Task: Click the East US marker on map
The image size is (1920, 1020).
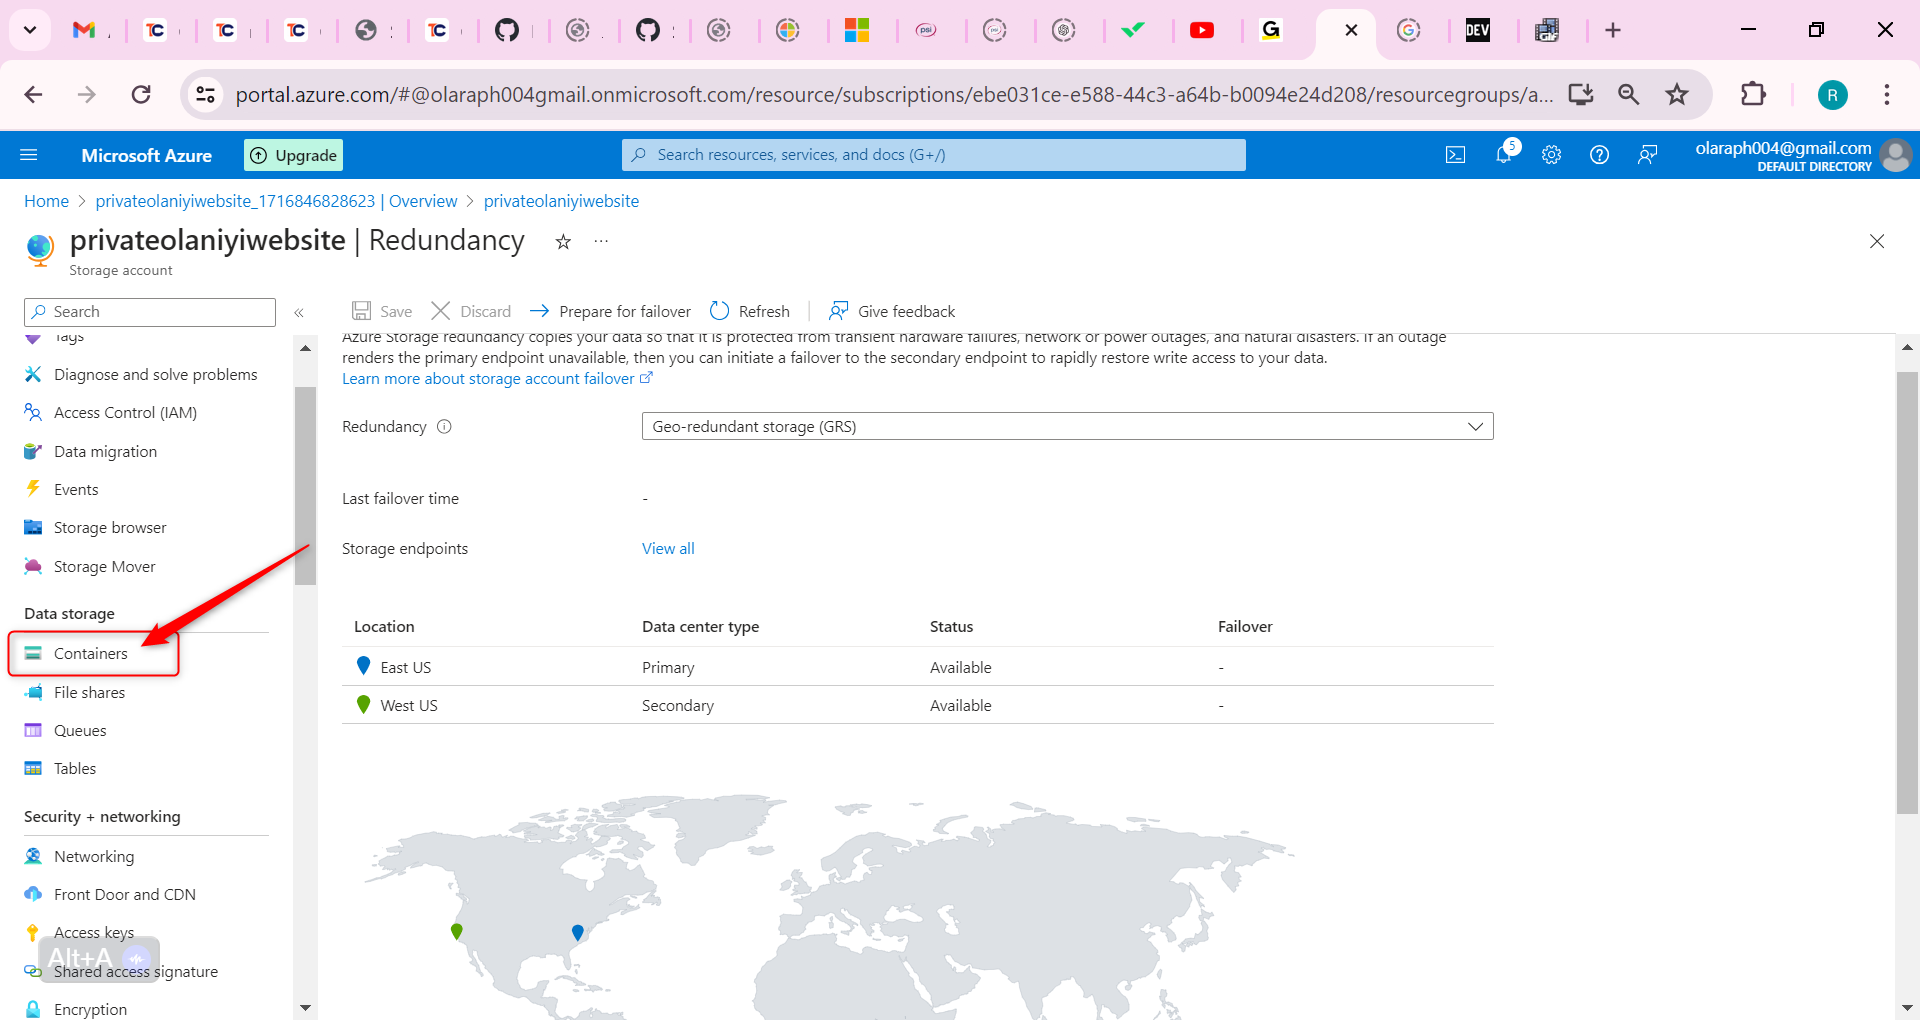Action: point(577,932)
